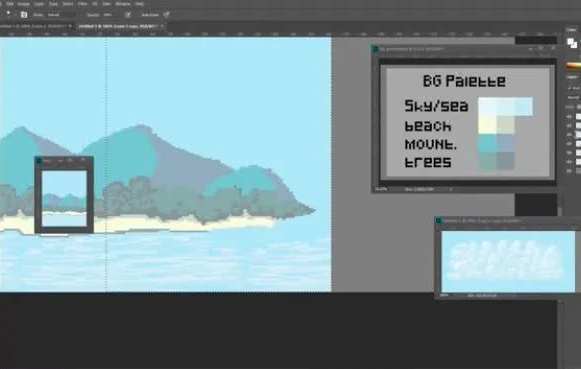Sample the gray-purple mount. swatch
Image resolution: width=581 pixels, height=369 pixels.
(505, 143)
